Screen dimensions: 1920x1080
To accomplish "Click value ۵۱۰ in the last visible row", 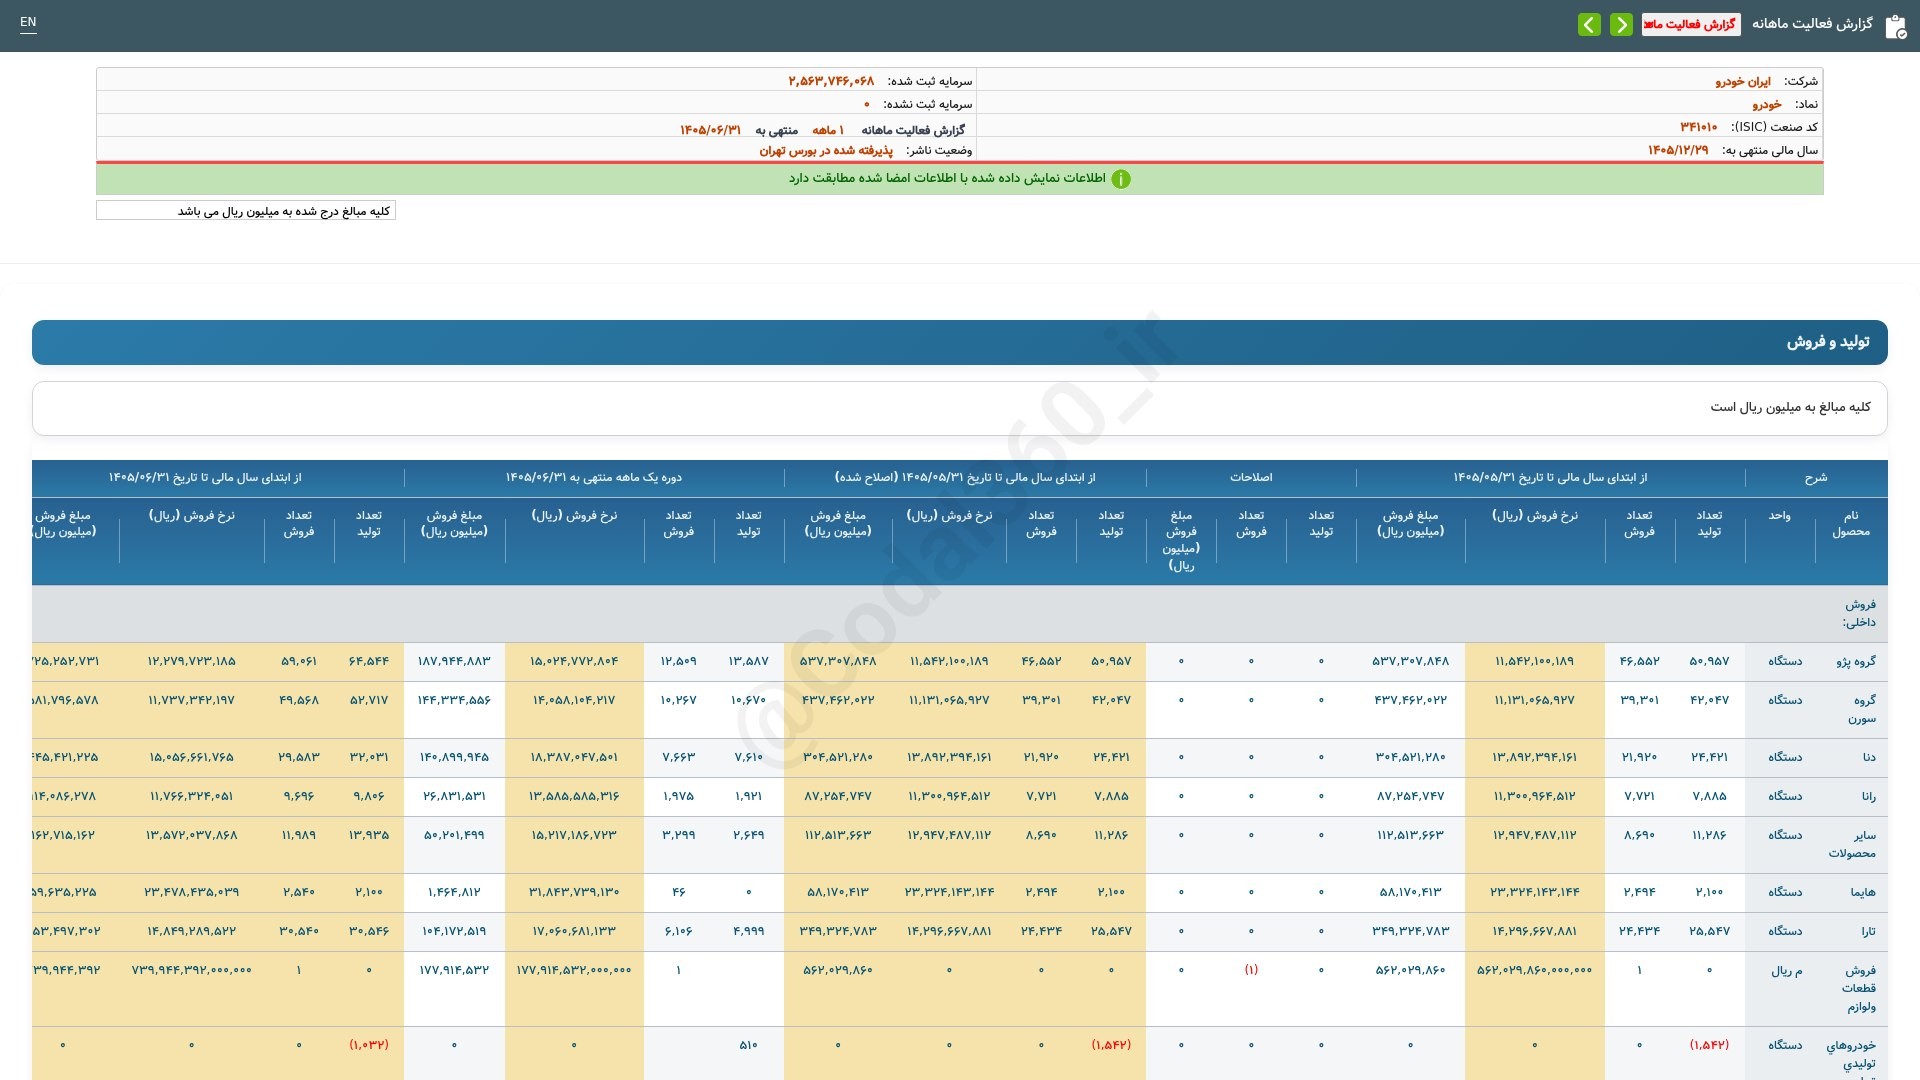I will pyautogui.click(x=748, y=1045).
